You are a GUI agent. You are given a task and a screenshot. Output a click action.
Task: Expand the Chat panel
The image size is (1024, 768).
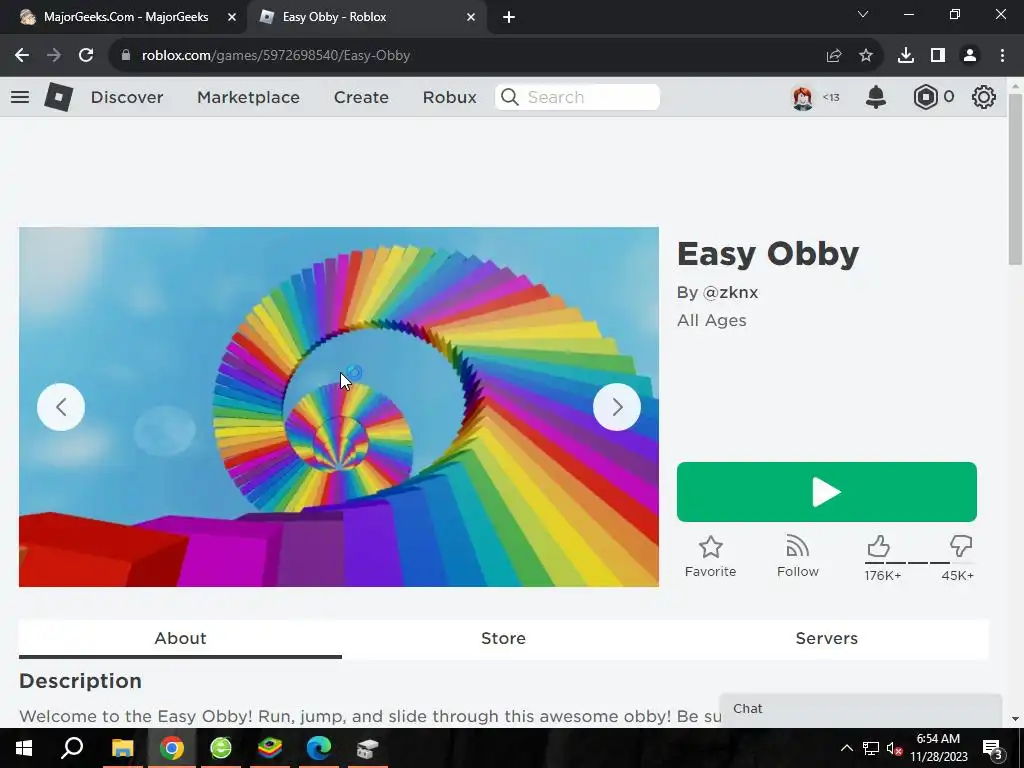[861, 709]
